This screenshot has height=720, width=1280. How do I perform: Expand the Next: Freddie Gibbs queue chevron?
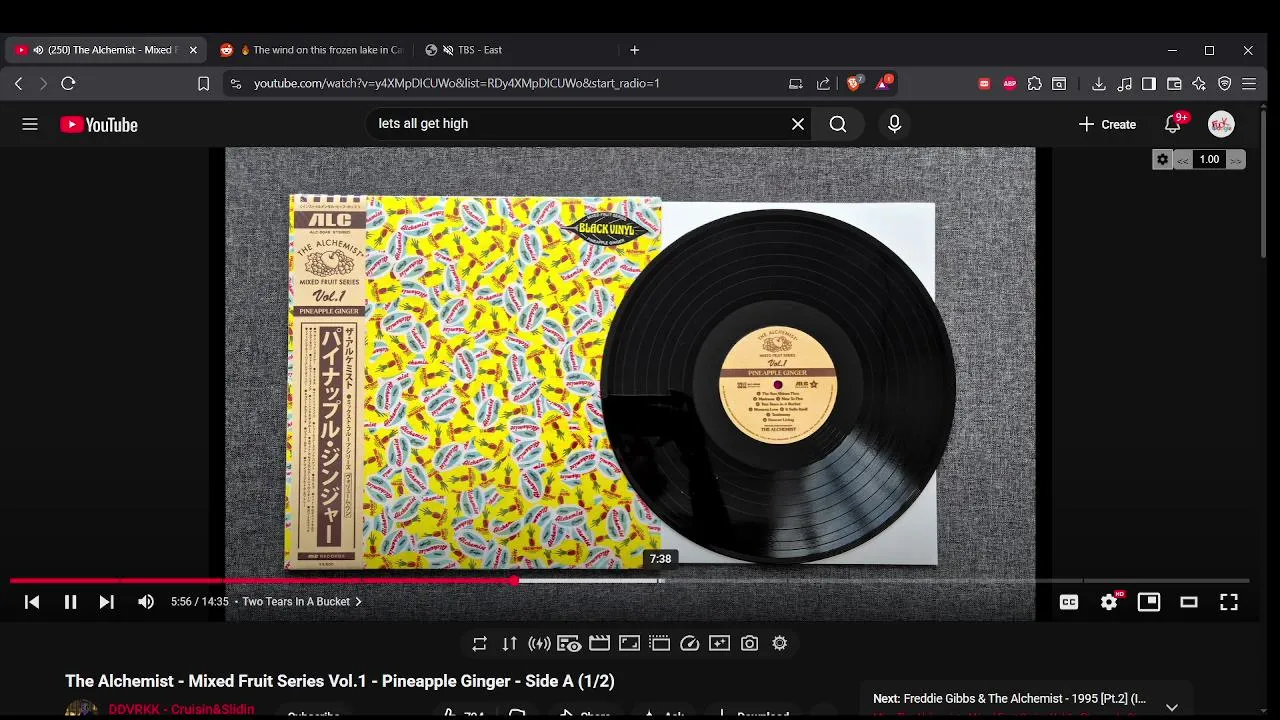(x=1172, y=706)
